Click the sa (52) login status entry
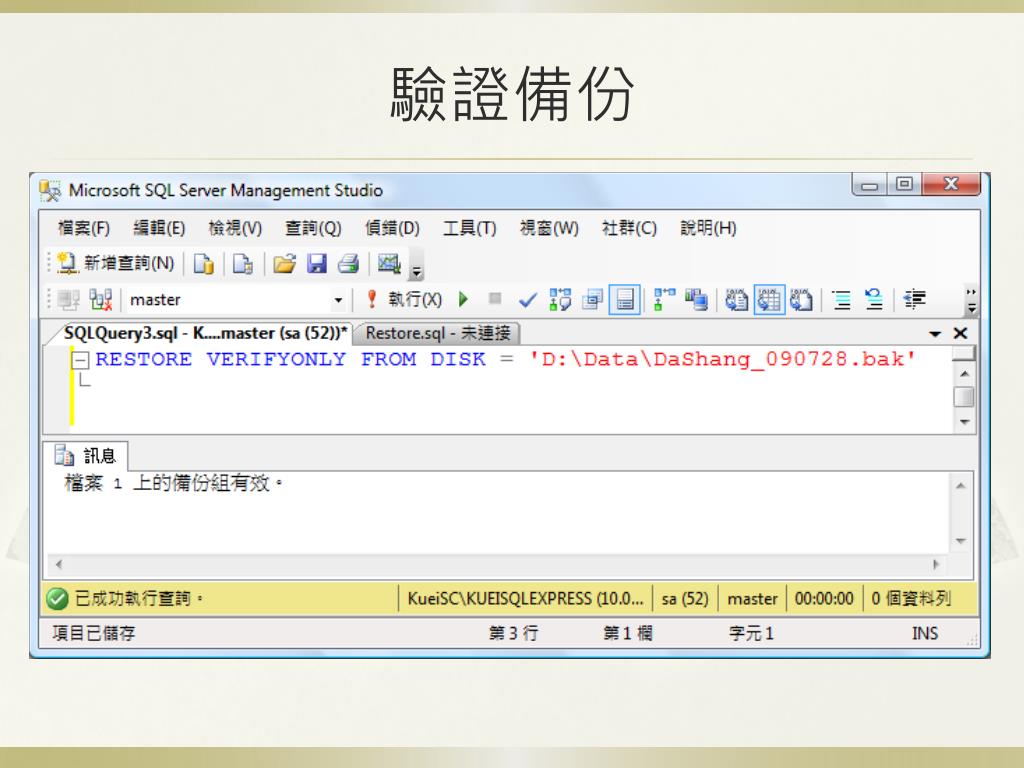Image resolution: width=1024 pixels, height=768 pixels. coord(685,599)
